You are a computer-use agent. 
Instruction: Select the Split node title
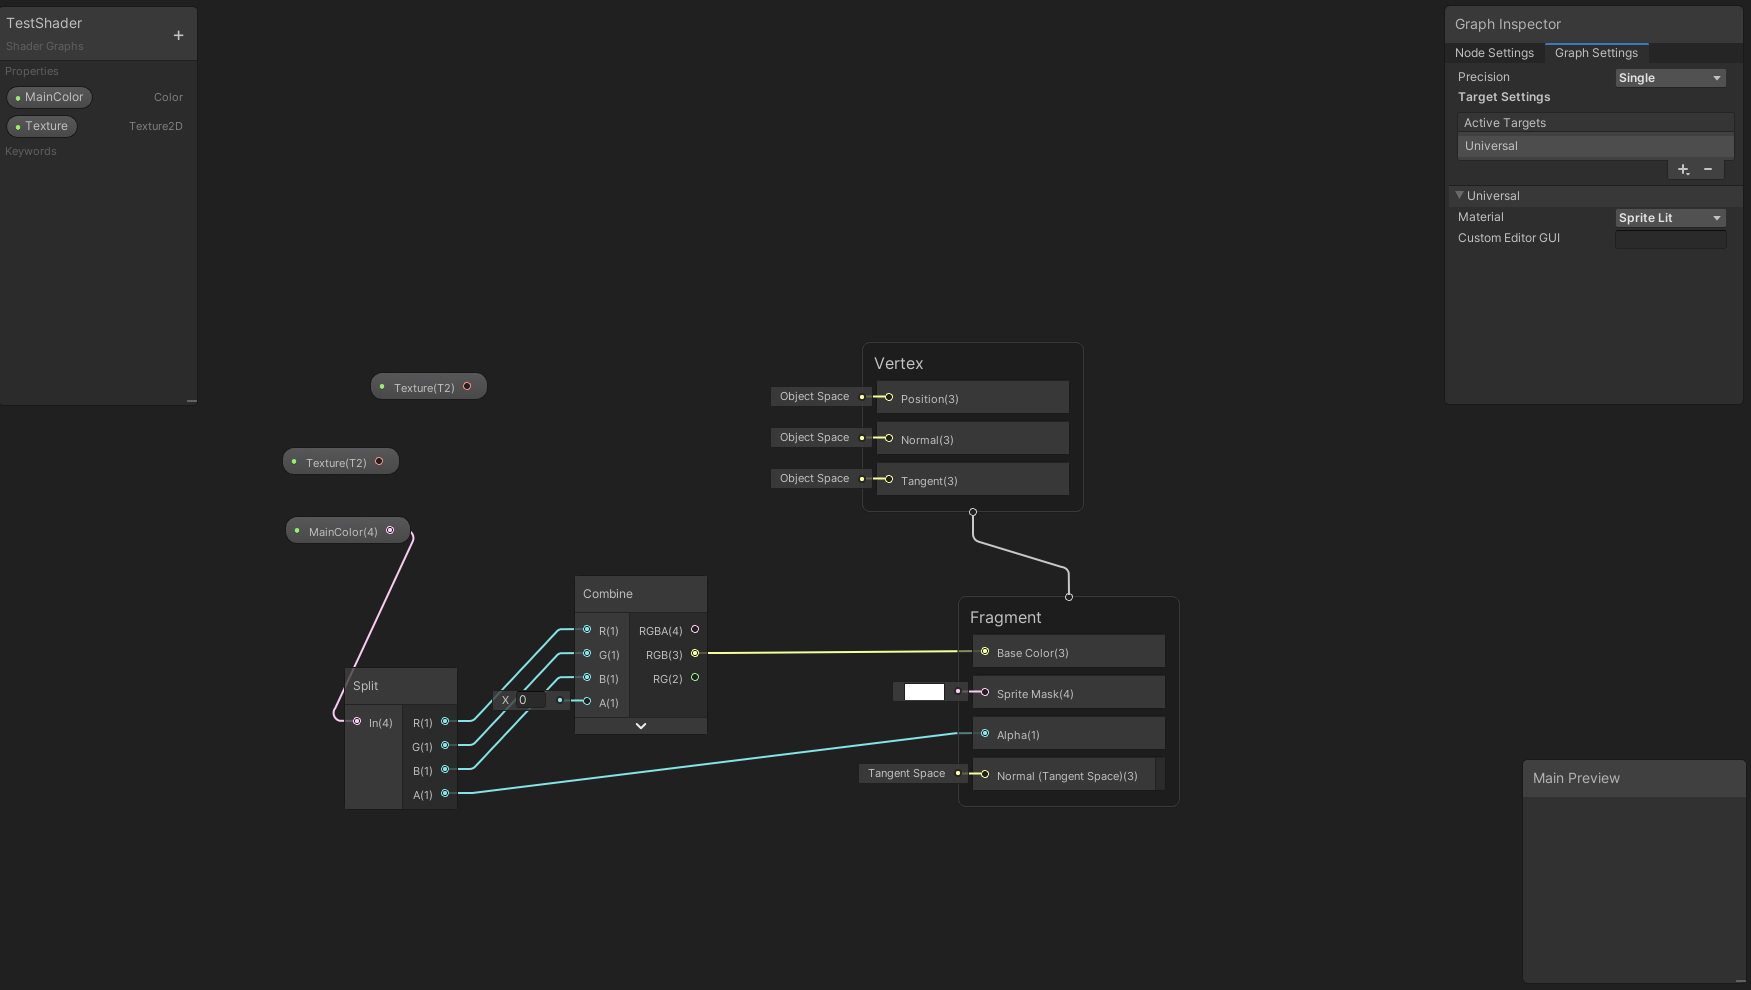tap(365, 686)
